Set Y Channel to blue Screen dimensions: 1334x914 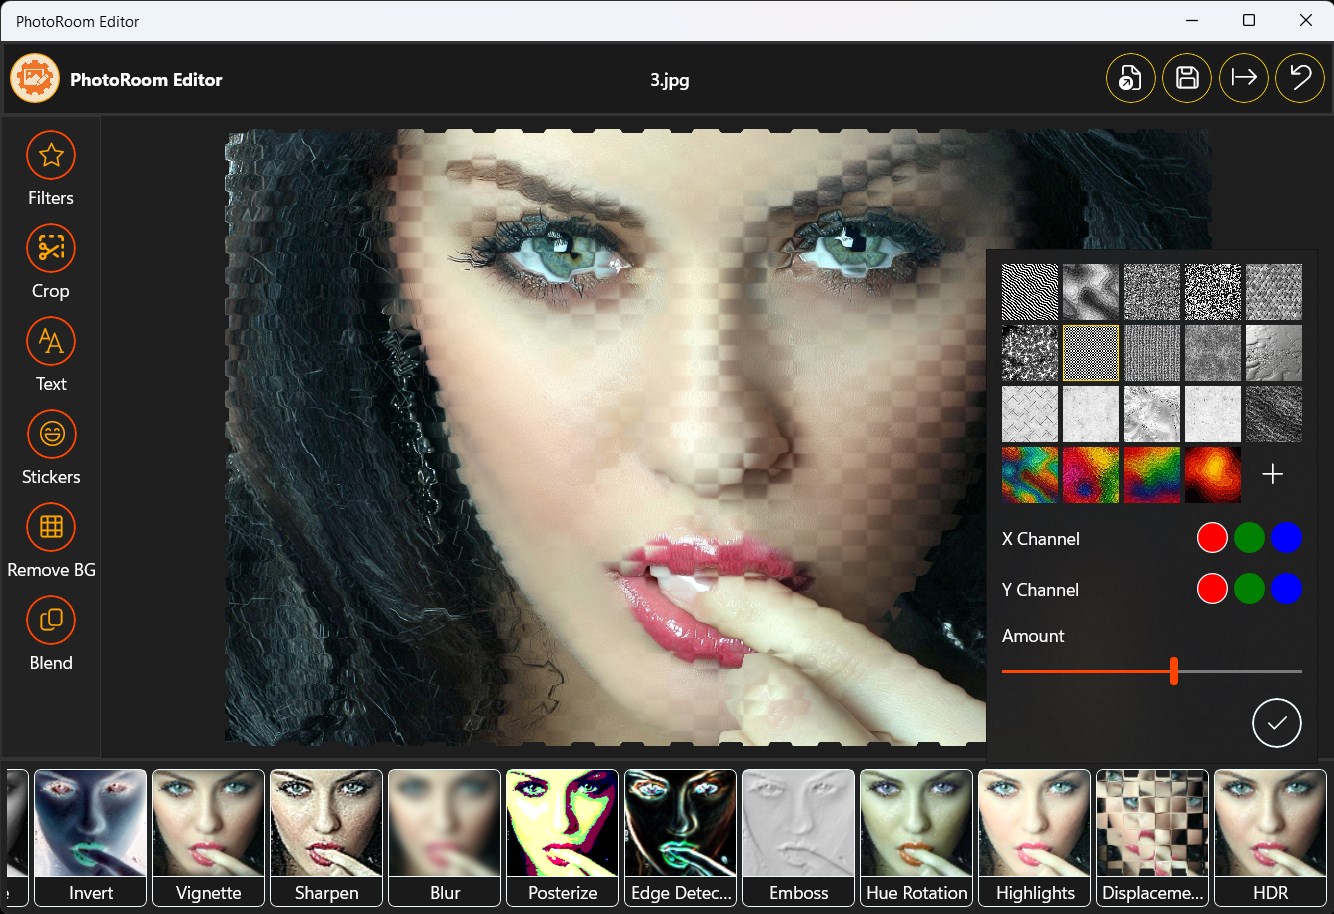1286,589
